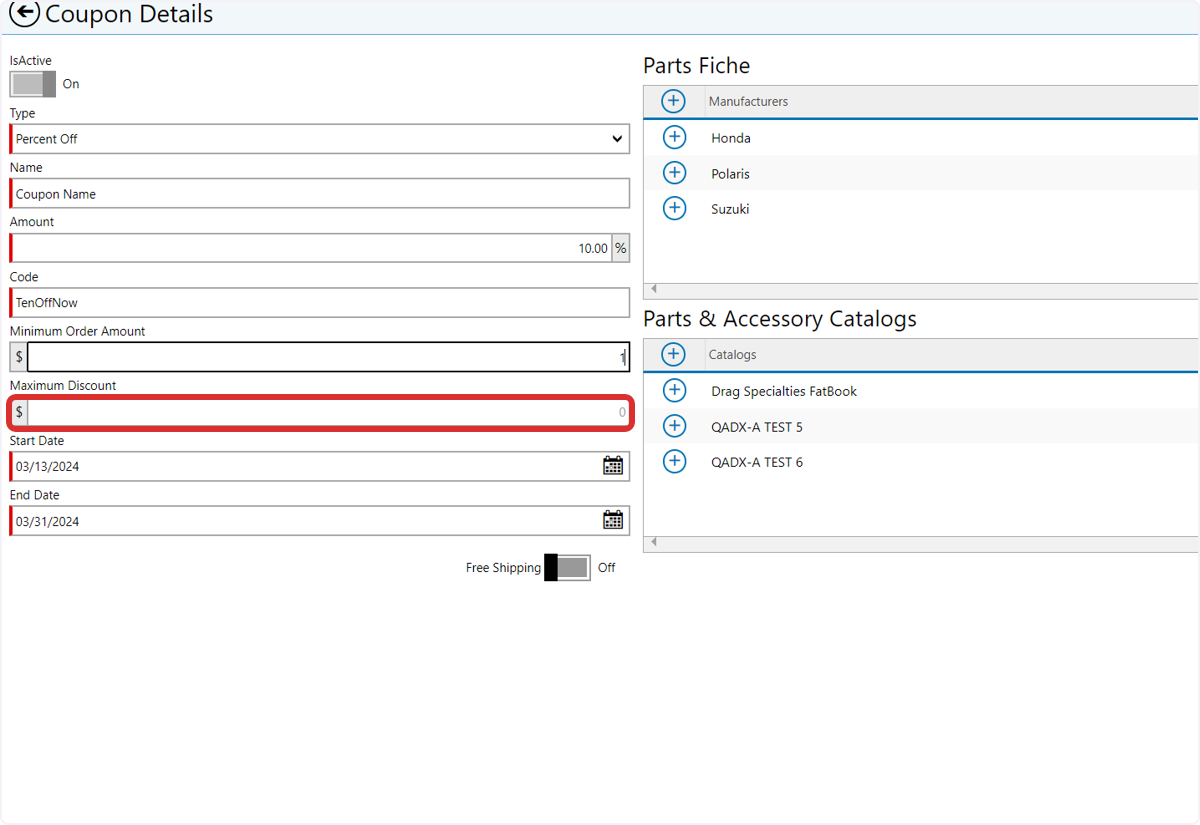
Task: Click the Manufacturers column header
Action: (748, 101)
